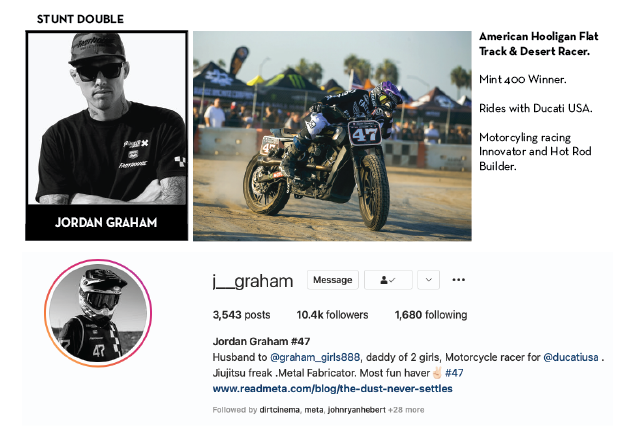Click the number 47 motorcycle racing photo

(332, 136)
